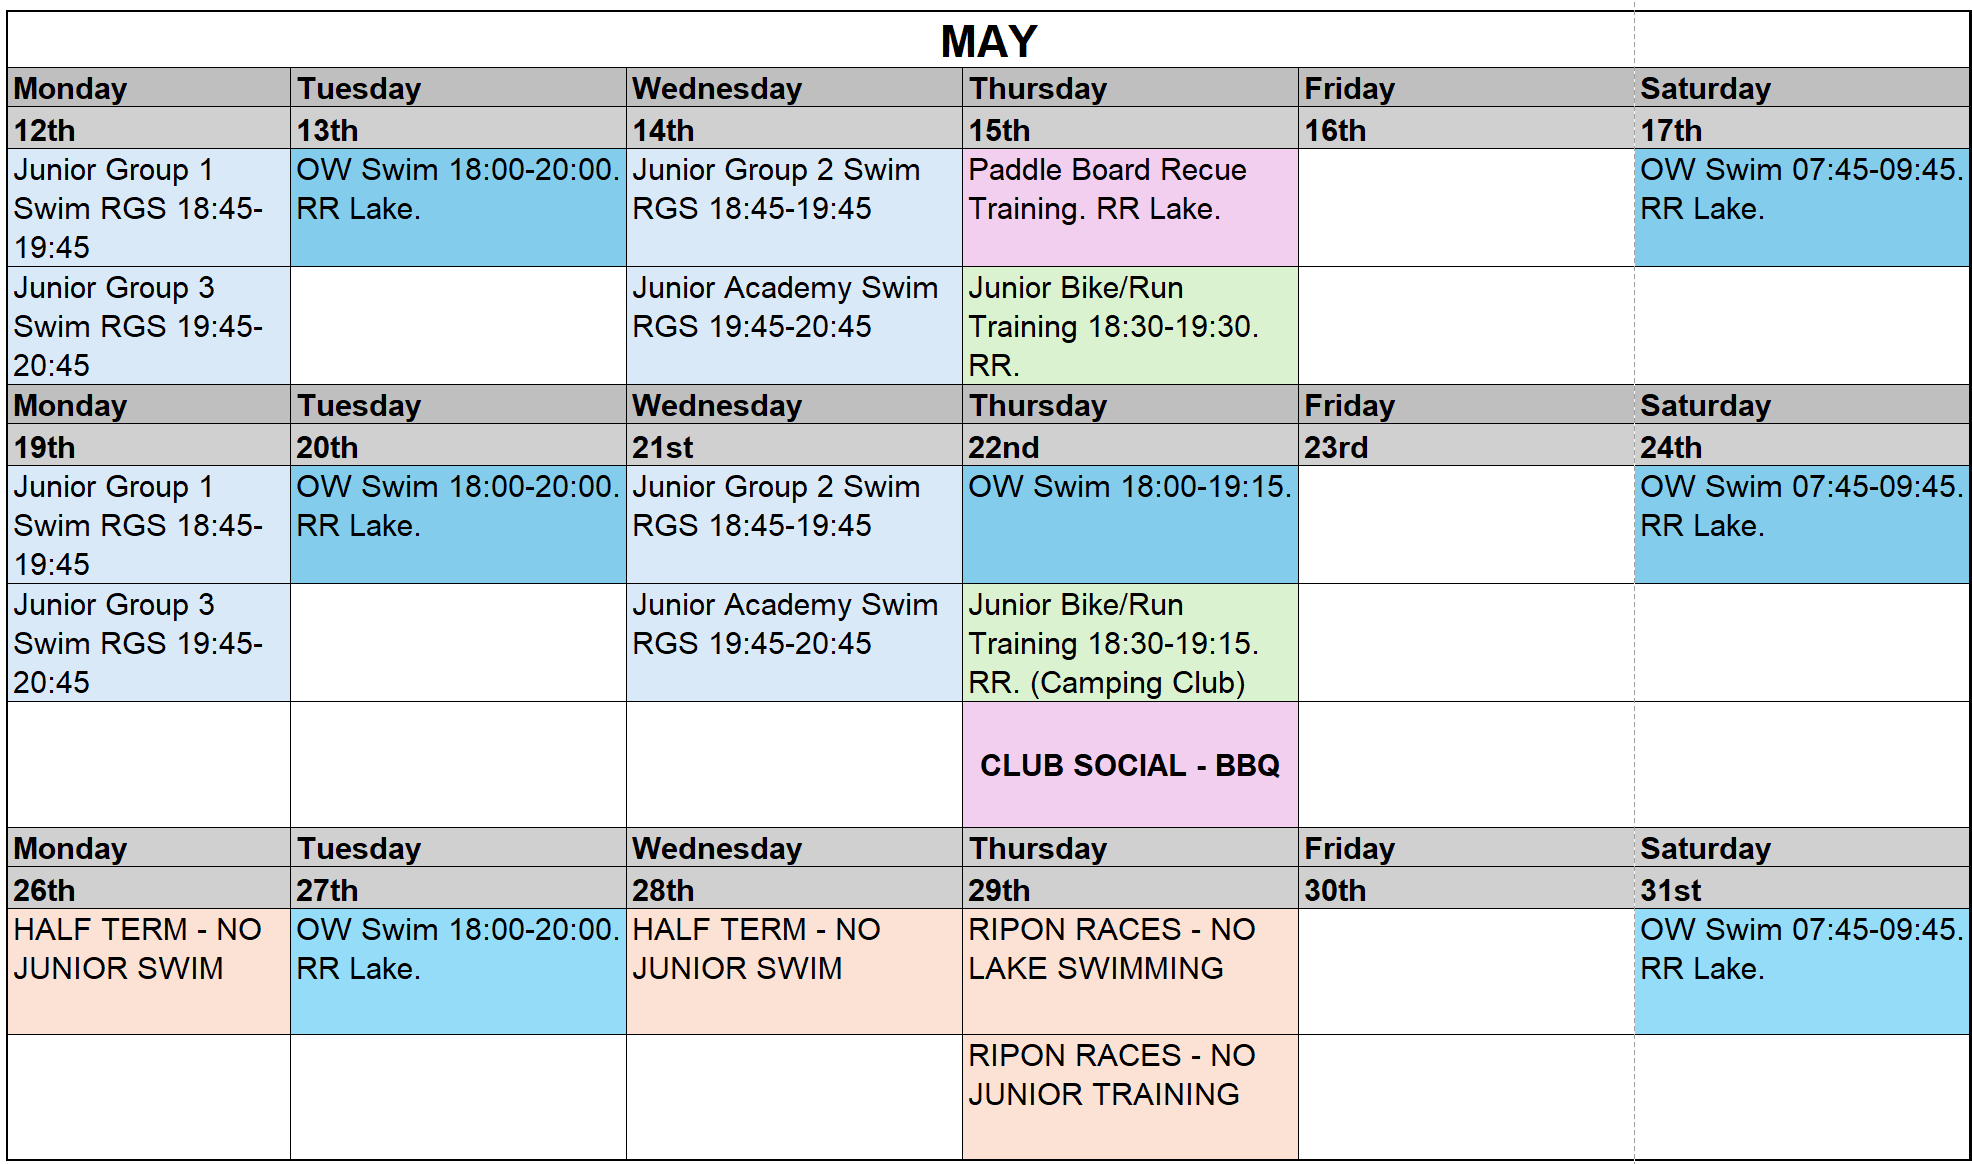Click Junior Group 3 Swim under 12th
This screenshot has width=1972, height=1164.
click(149, 326)
